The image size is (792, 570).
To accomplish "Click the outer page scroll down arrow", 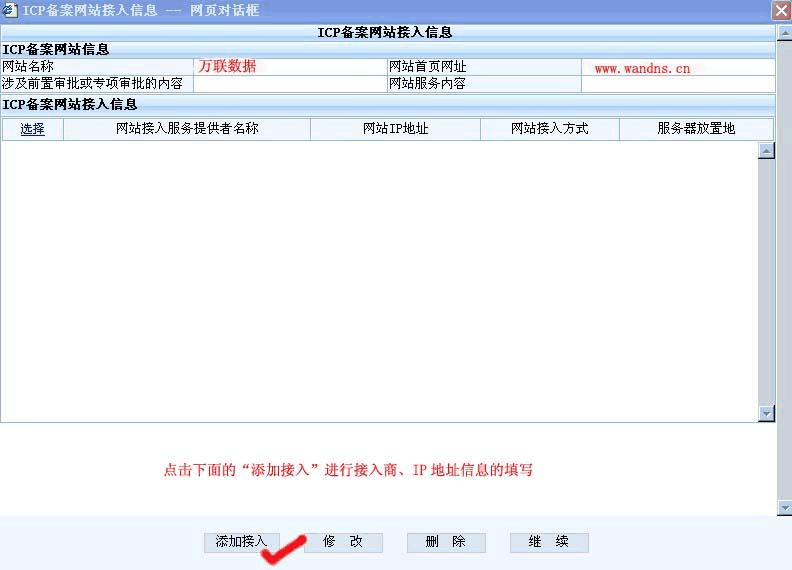I will 784,509.
